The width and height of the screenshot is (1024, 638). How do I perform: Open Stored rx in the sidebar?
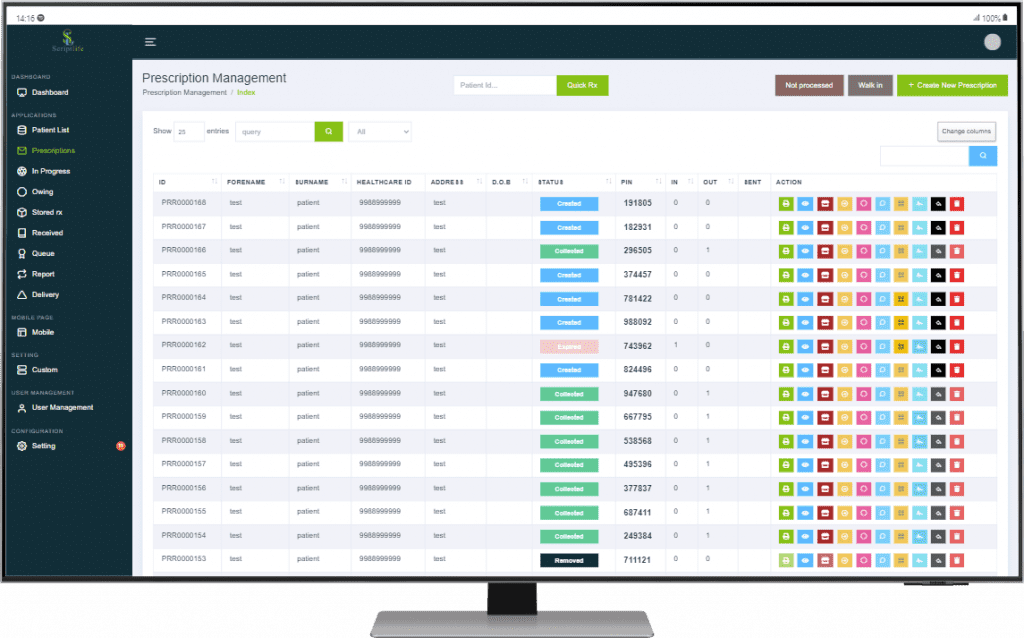[x=47, y=212]
